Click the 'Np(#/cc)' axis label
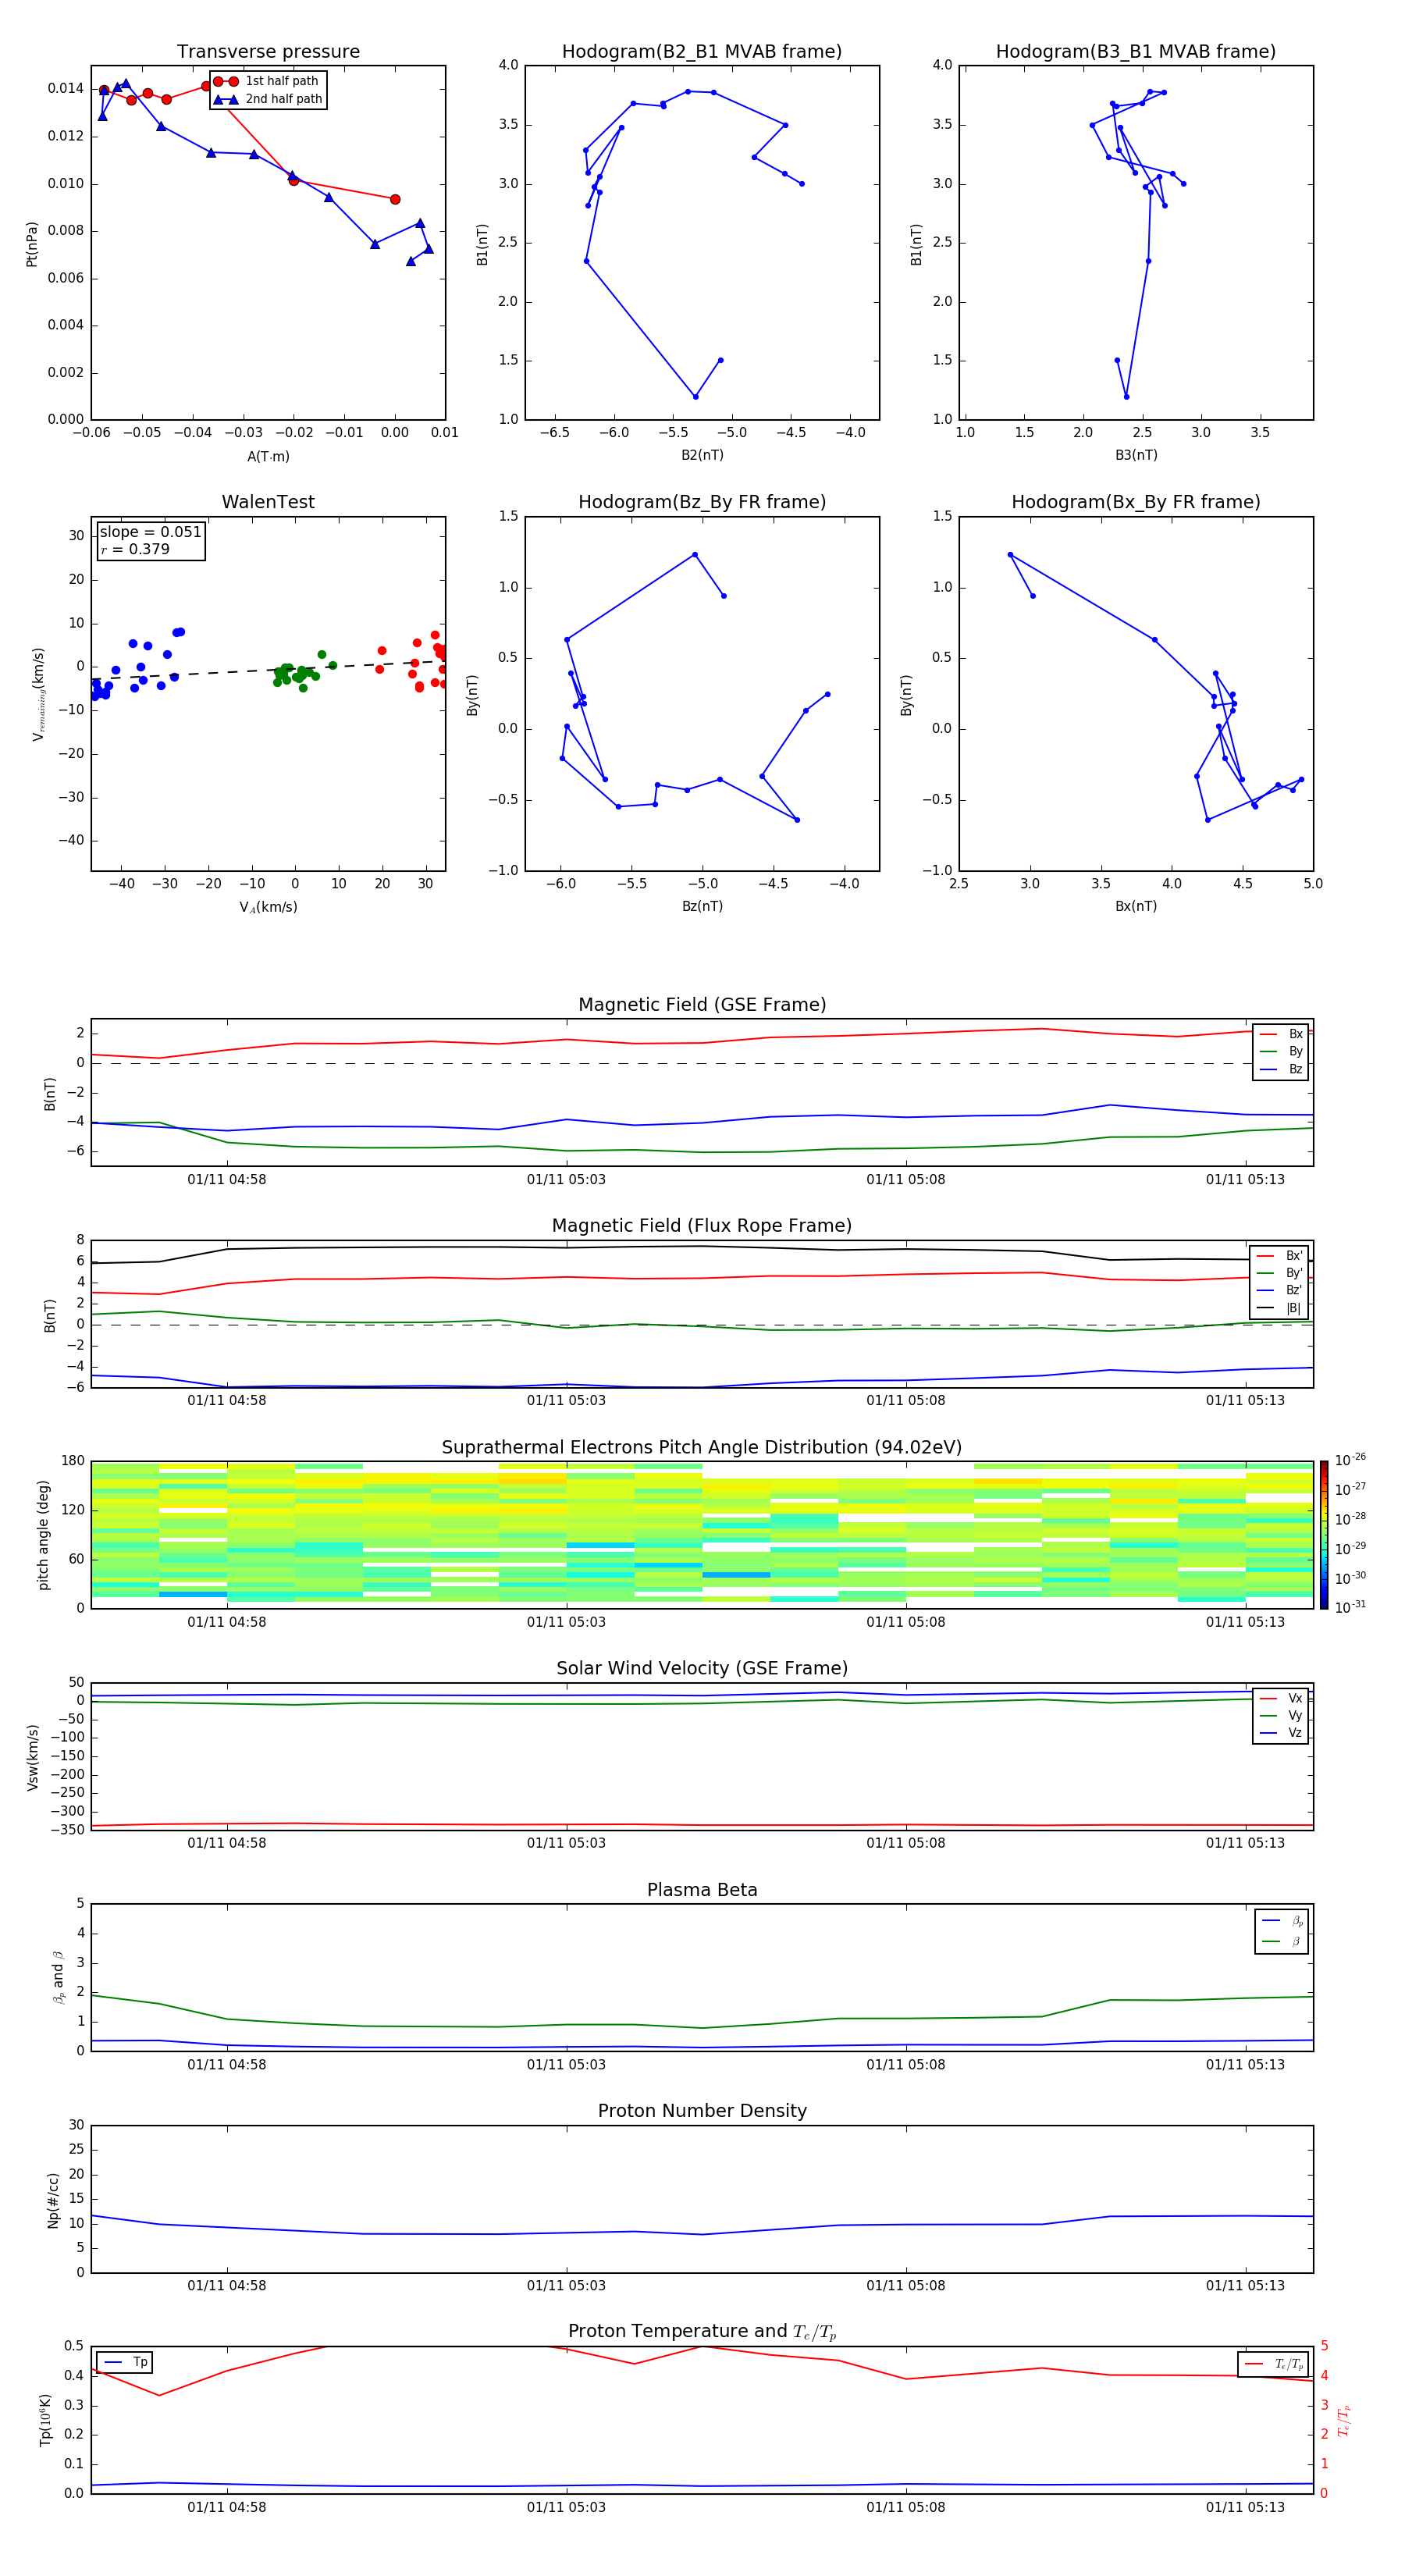 (53, 2200)
